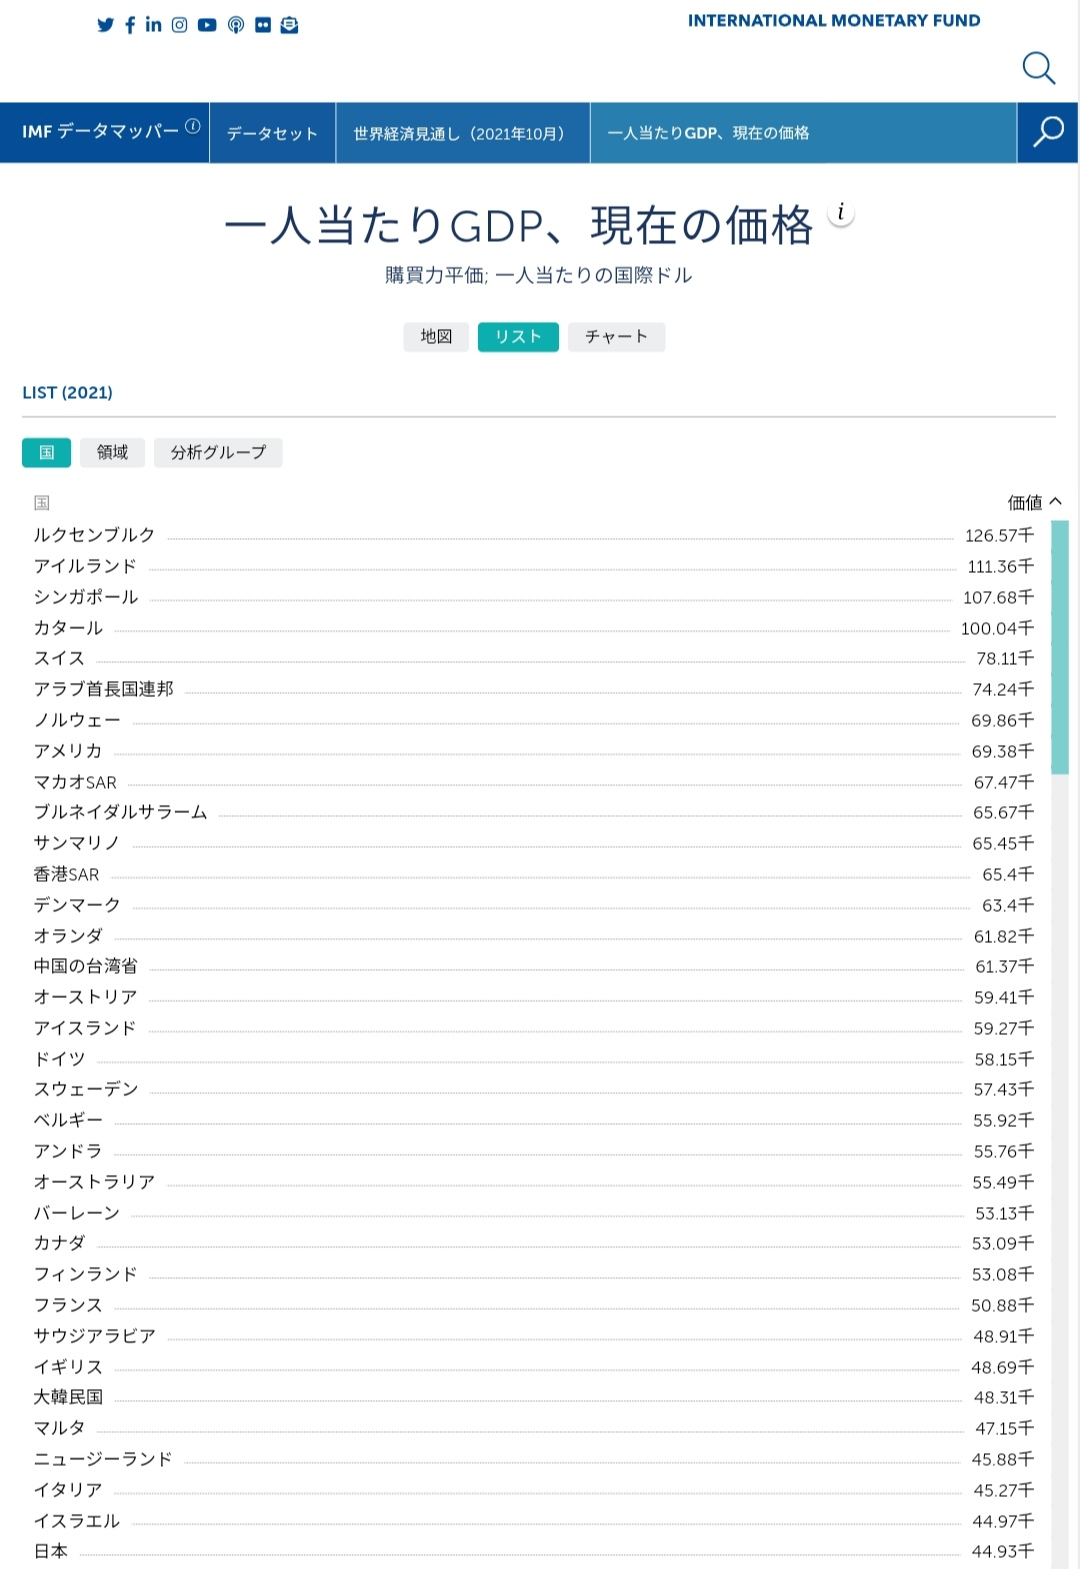Screen dimensions: 1080x1569
Task: Open 世界経済見通し (2021年10月) menu item
Action: [462, 133]
